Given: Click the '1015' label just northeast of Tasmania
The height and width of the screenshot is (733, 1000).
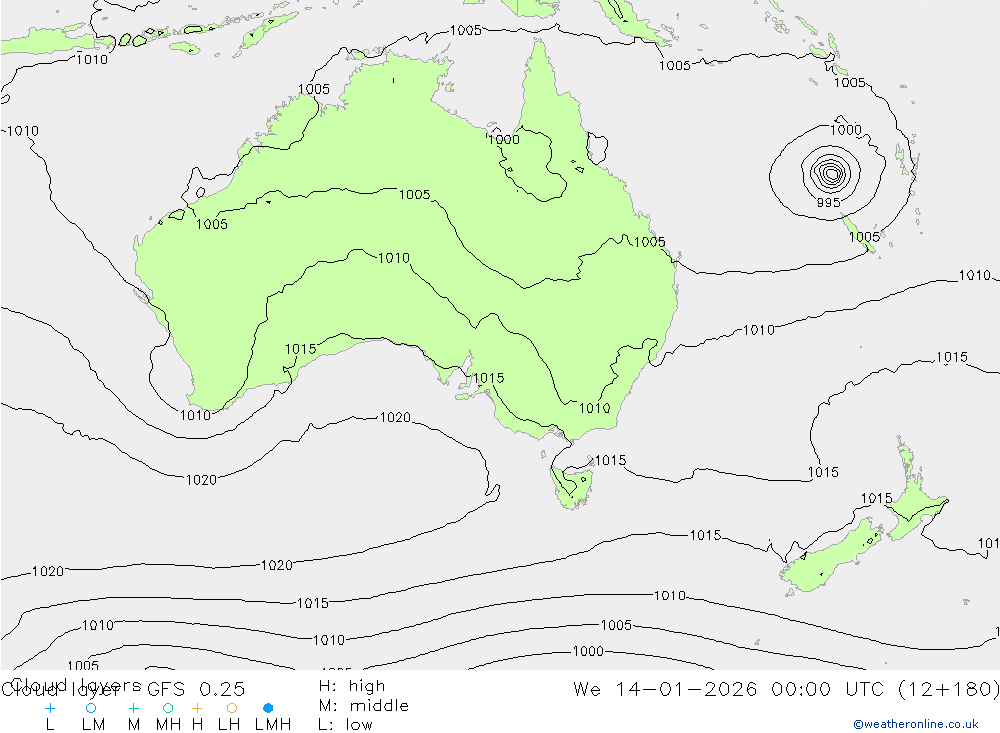Looking at the screenshot, I should point(610,460).
